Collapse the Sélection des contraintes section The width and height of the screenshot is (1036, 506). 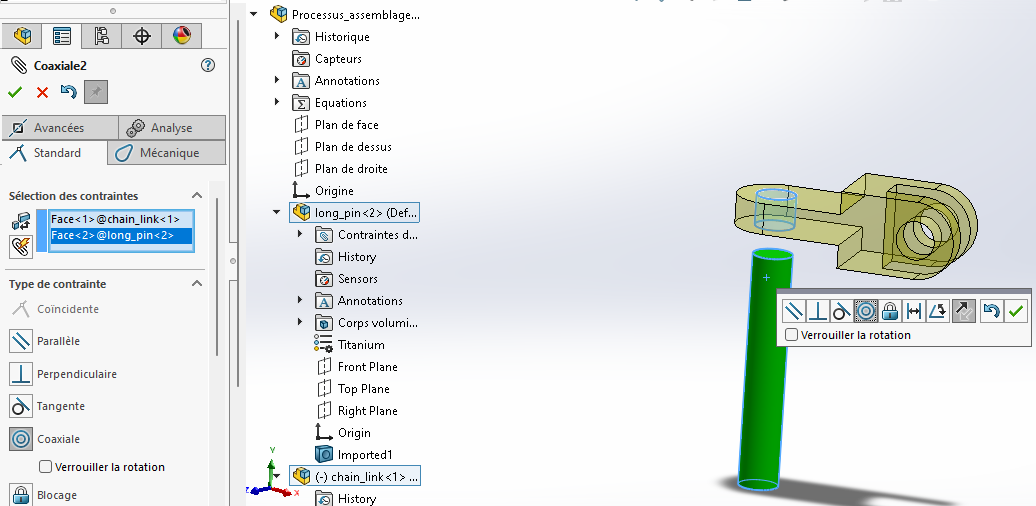[197, 196]
